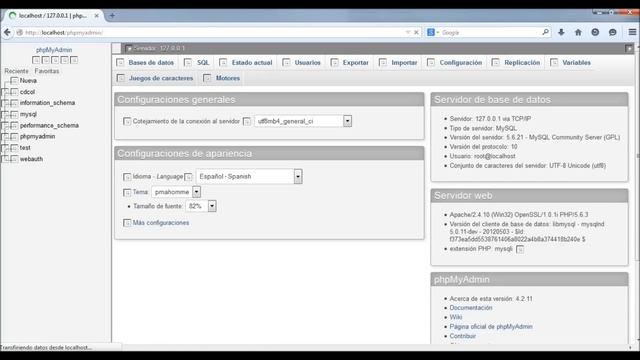Viewport: 640px width, 360px height.
Task: Open the Variables tab
Action: point(571,62)
